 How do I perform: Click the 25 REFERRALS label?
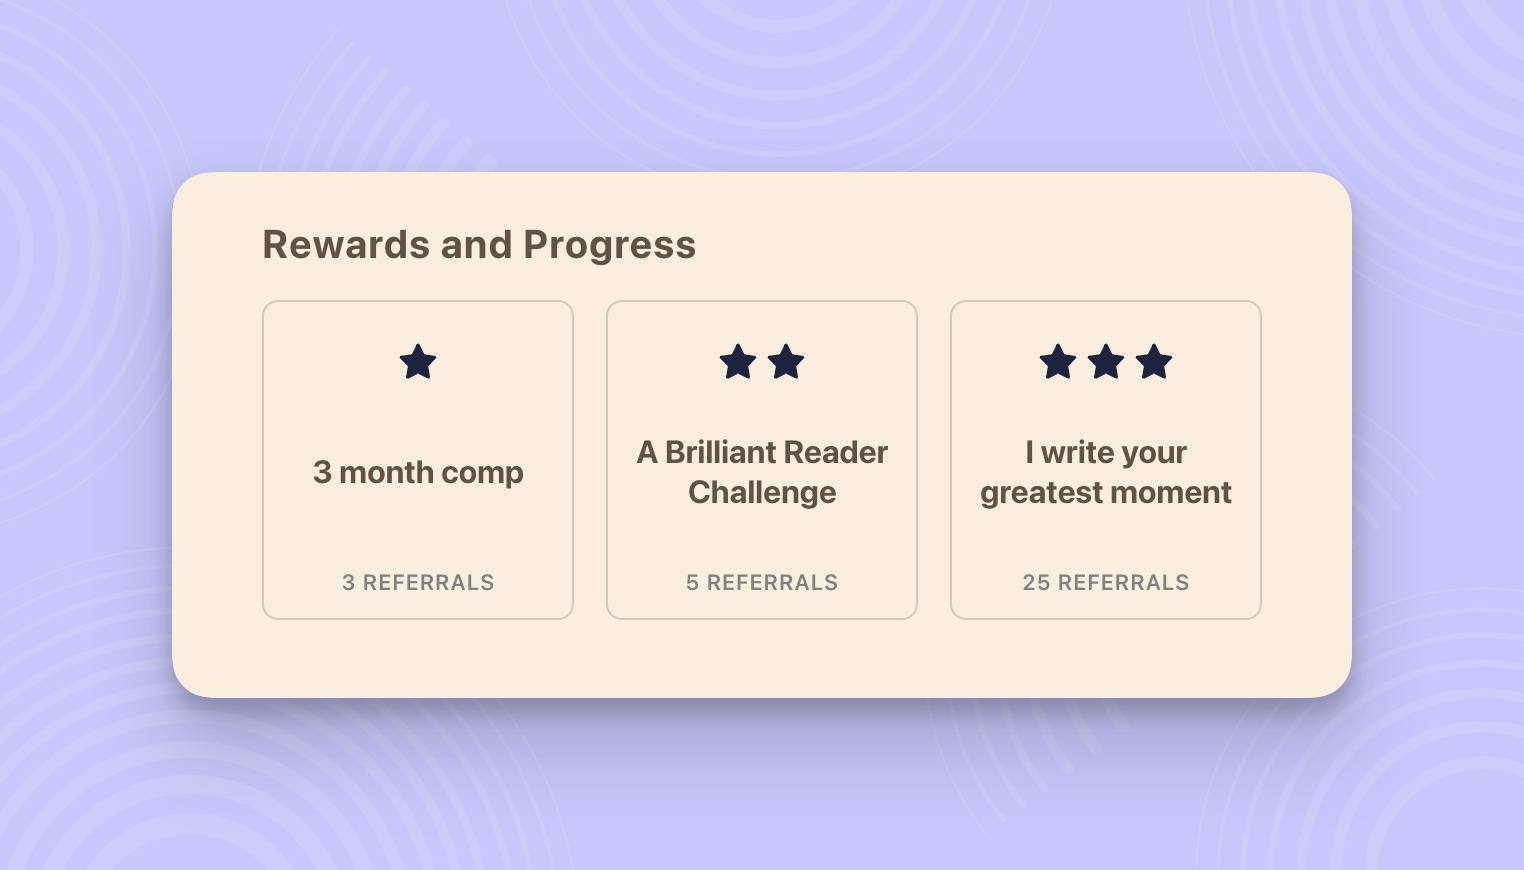click(1106, 582)
